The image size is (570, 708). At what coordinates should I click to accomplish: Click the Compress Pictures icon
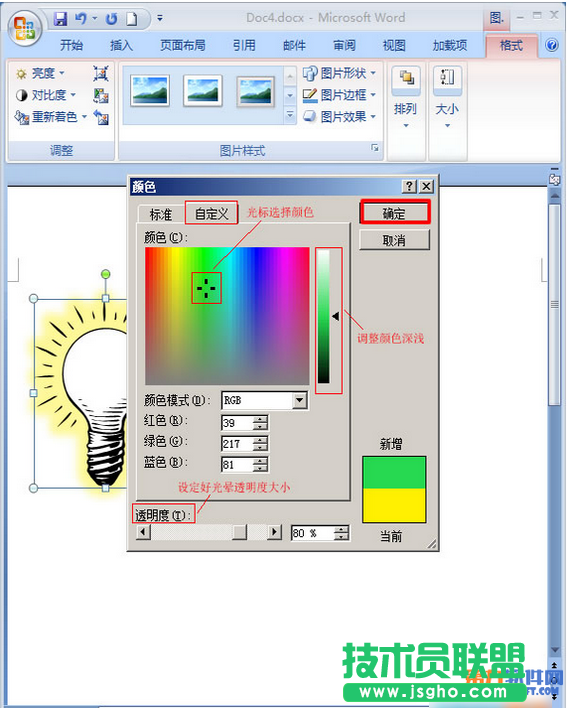coord(101,73)
